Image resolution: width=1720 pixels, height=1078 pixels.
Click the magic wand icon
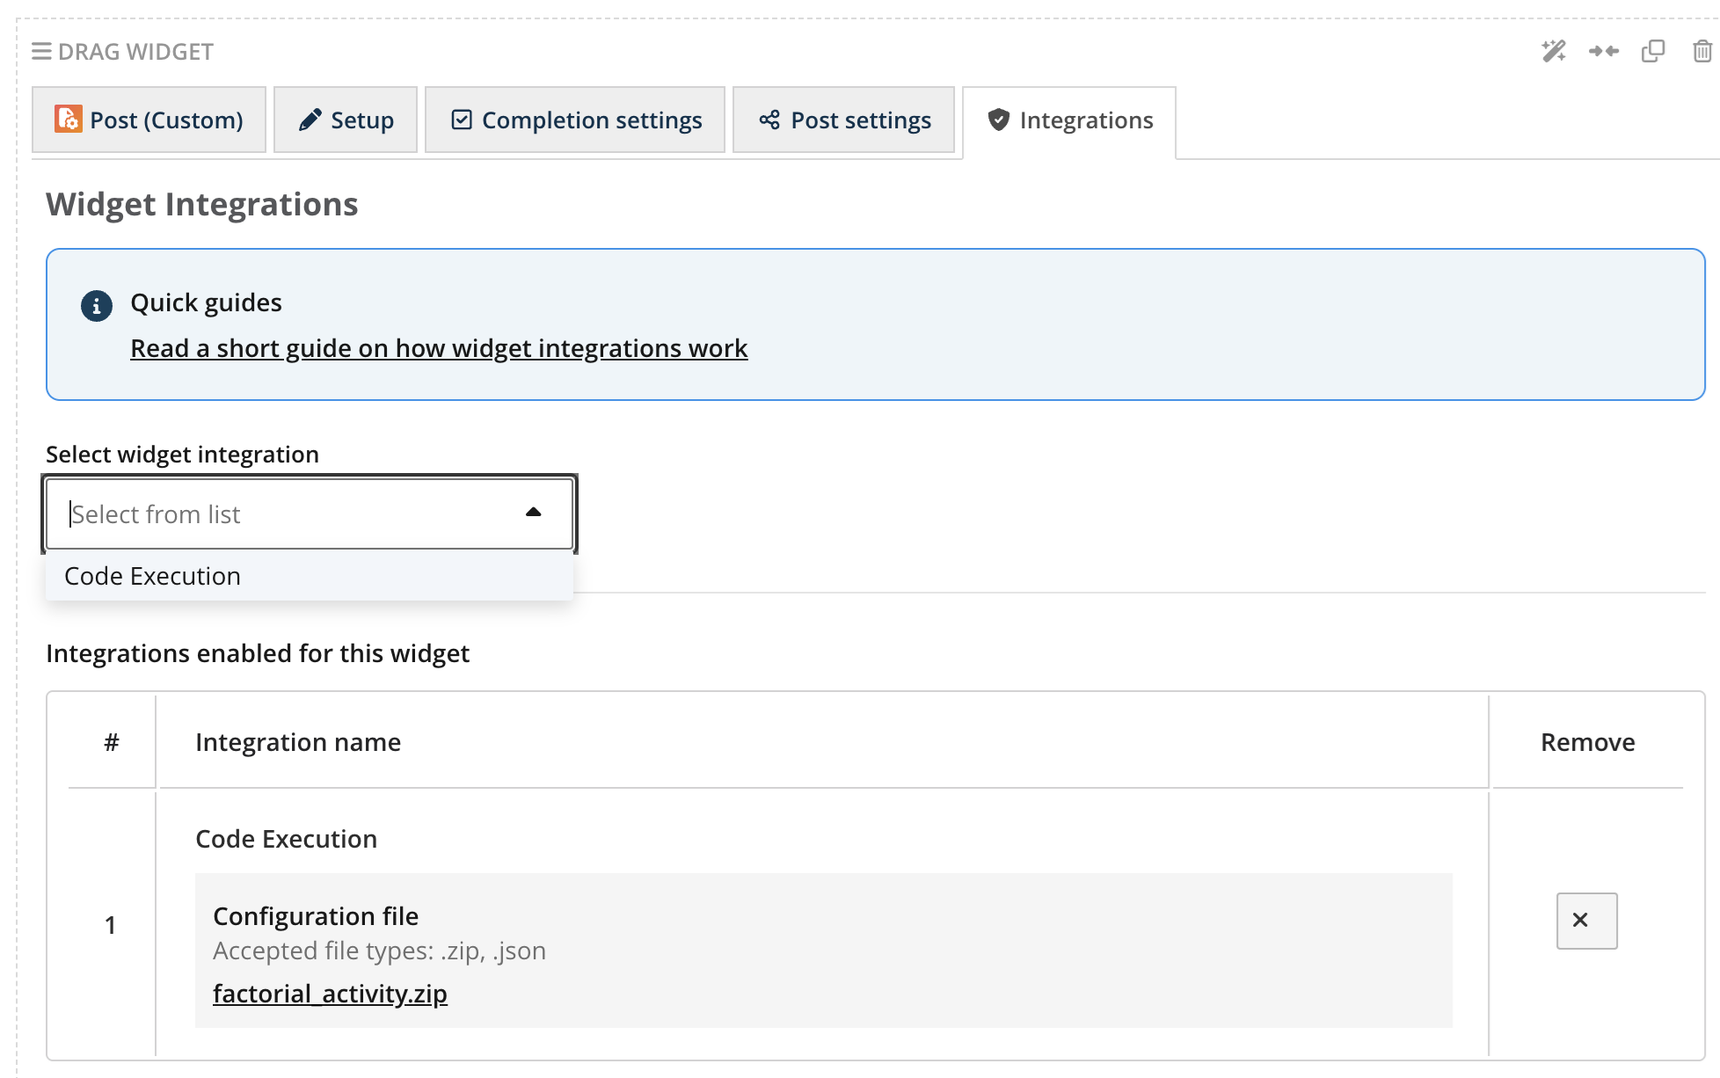tap(1553, 51)
